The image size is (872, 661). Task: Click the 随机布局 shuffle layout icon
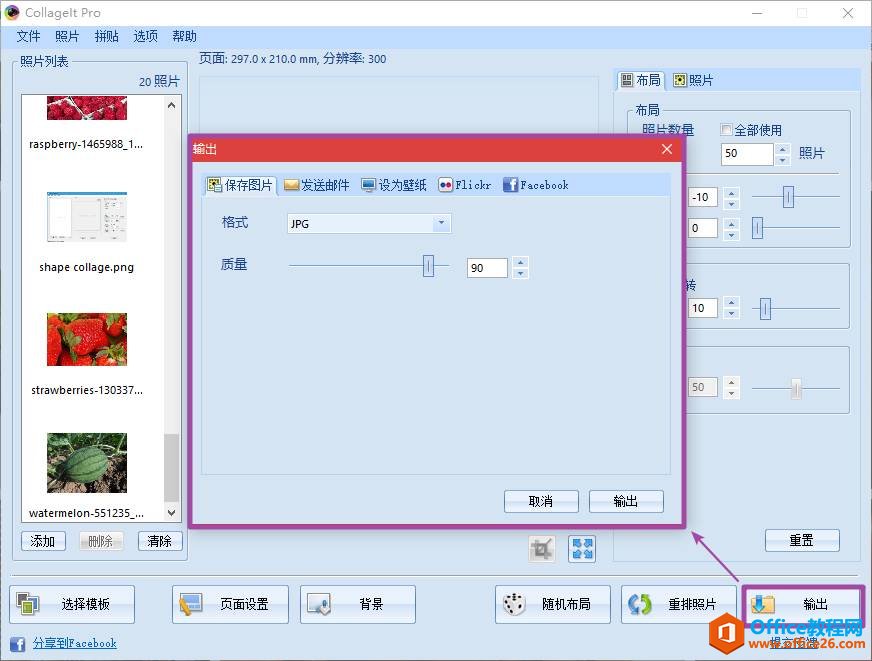(512, 603)
